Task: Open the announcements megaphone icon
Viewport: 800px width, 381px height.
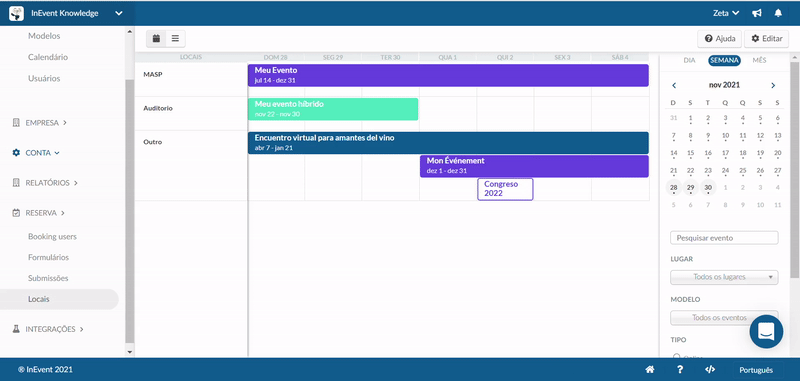Action: pos(757,13)
